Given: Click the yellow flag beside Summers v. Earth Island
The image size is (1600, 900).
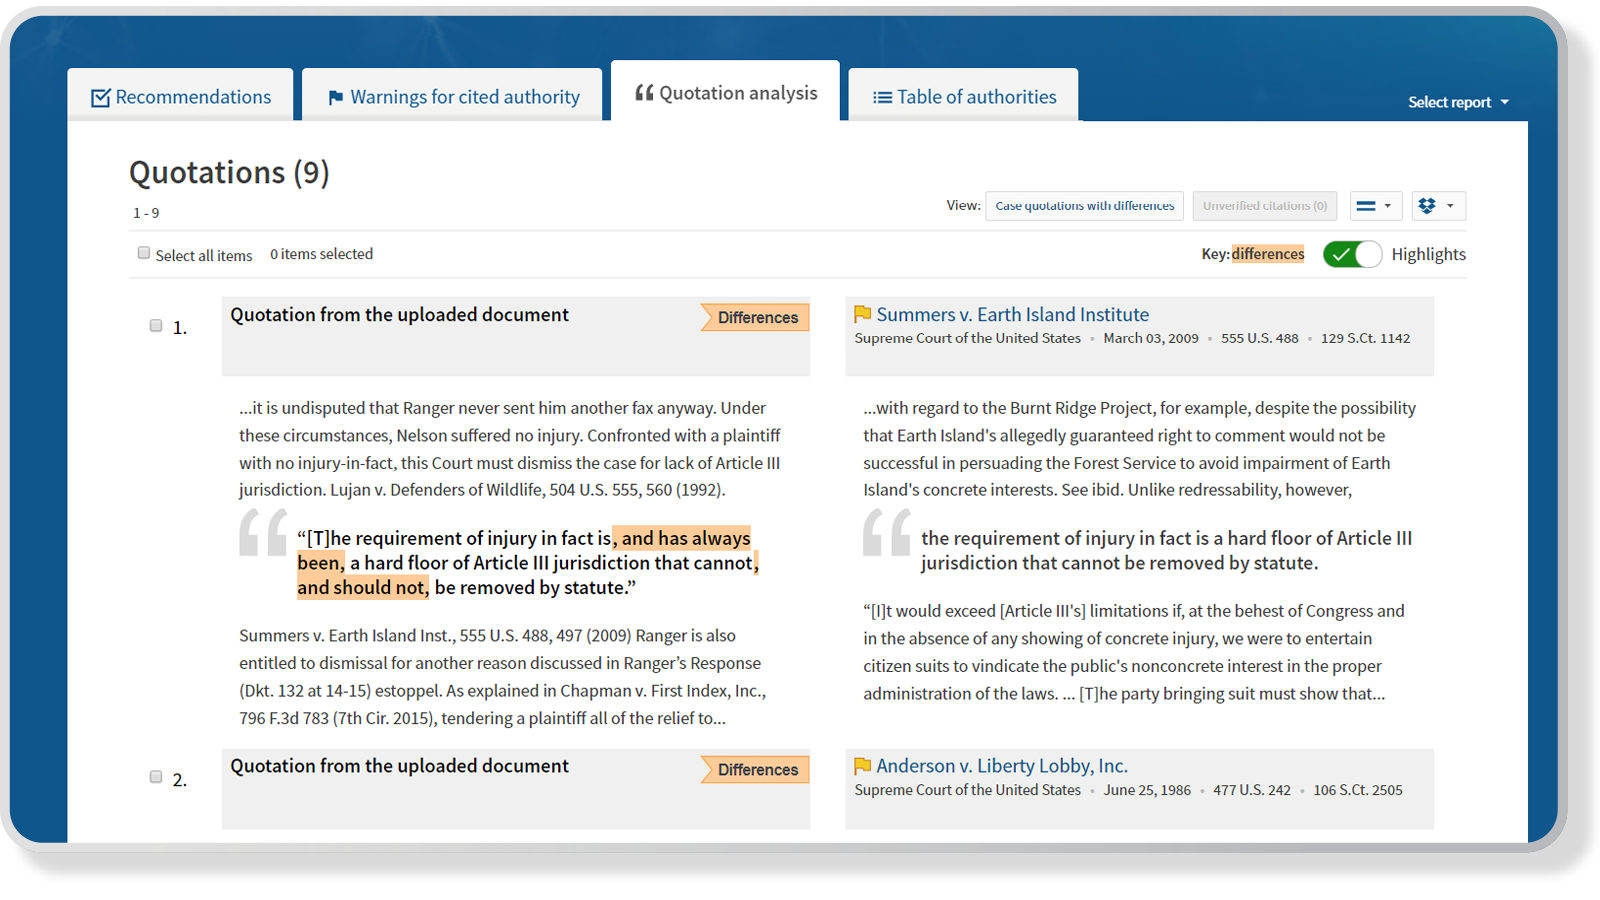Looking at the screenshot, I should point(862,315).
